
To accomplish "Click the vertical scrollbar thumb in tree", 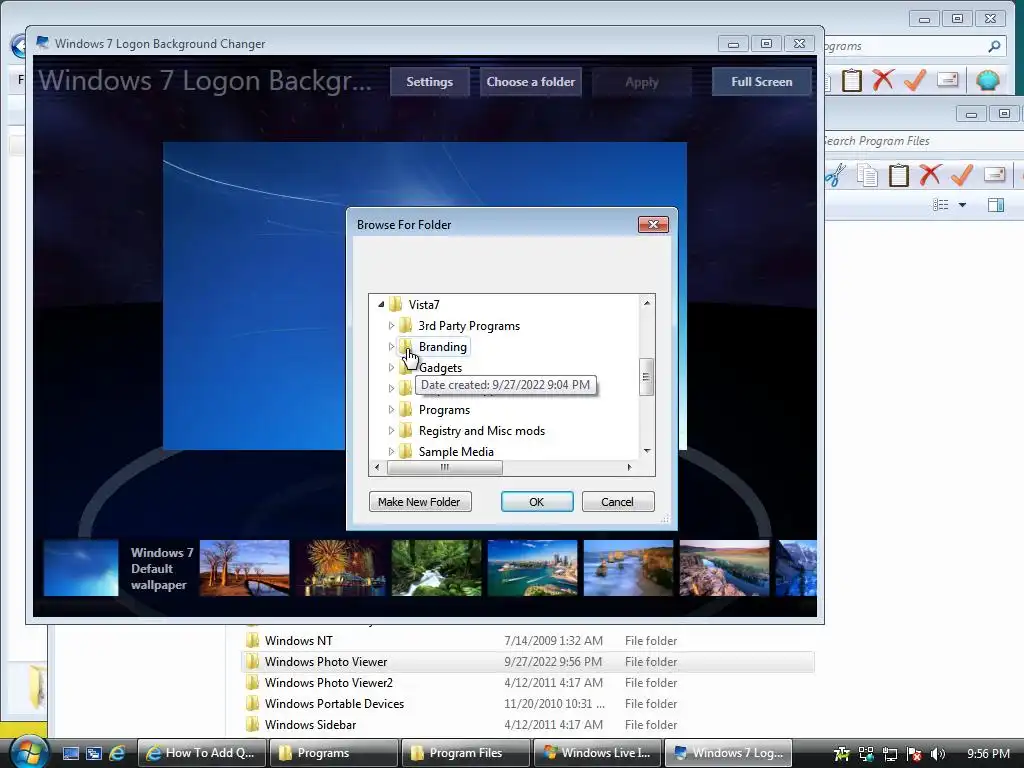I will coord(647,377).
